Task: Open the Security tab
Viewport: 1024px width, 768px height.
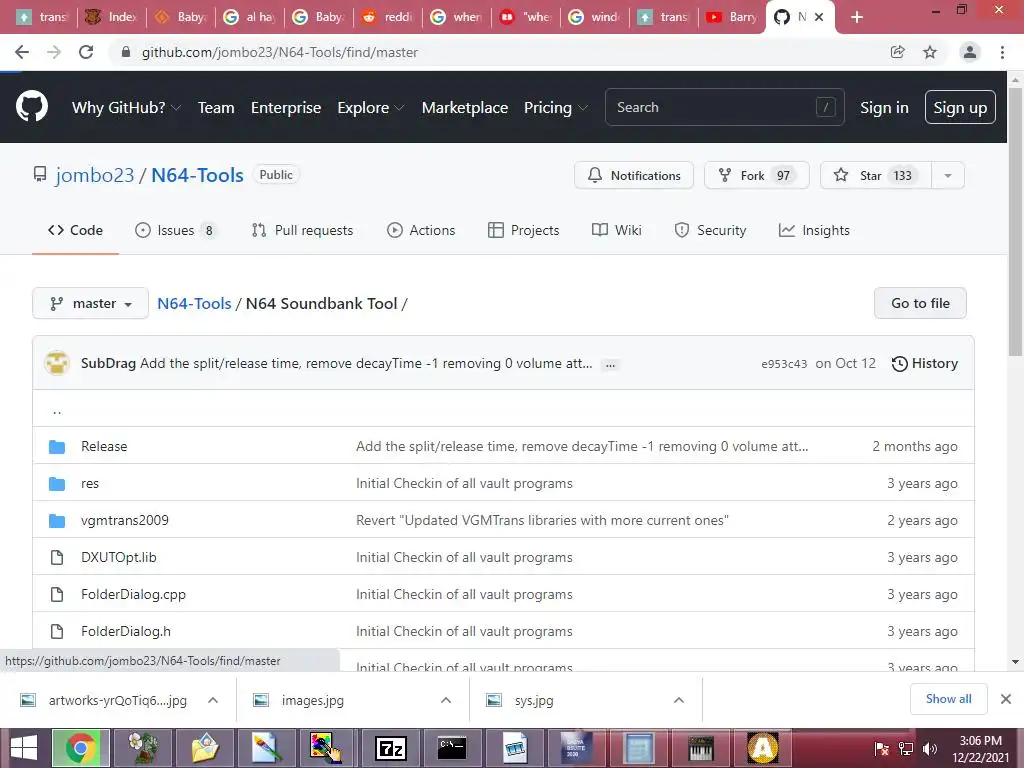Action: pos(711,231)
